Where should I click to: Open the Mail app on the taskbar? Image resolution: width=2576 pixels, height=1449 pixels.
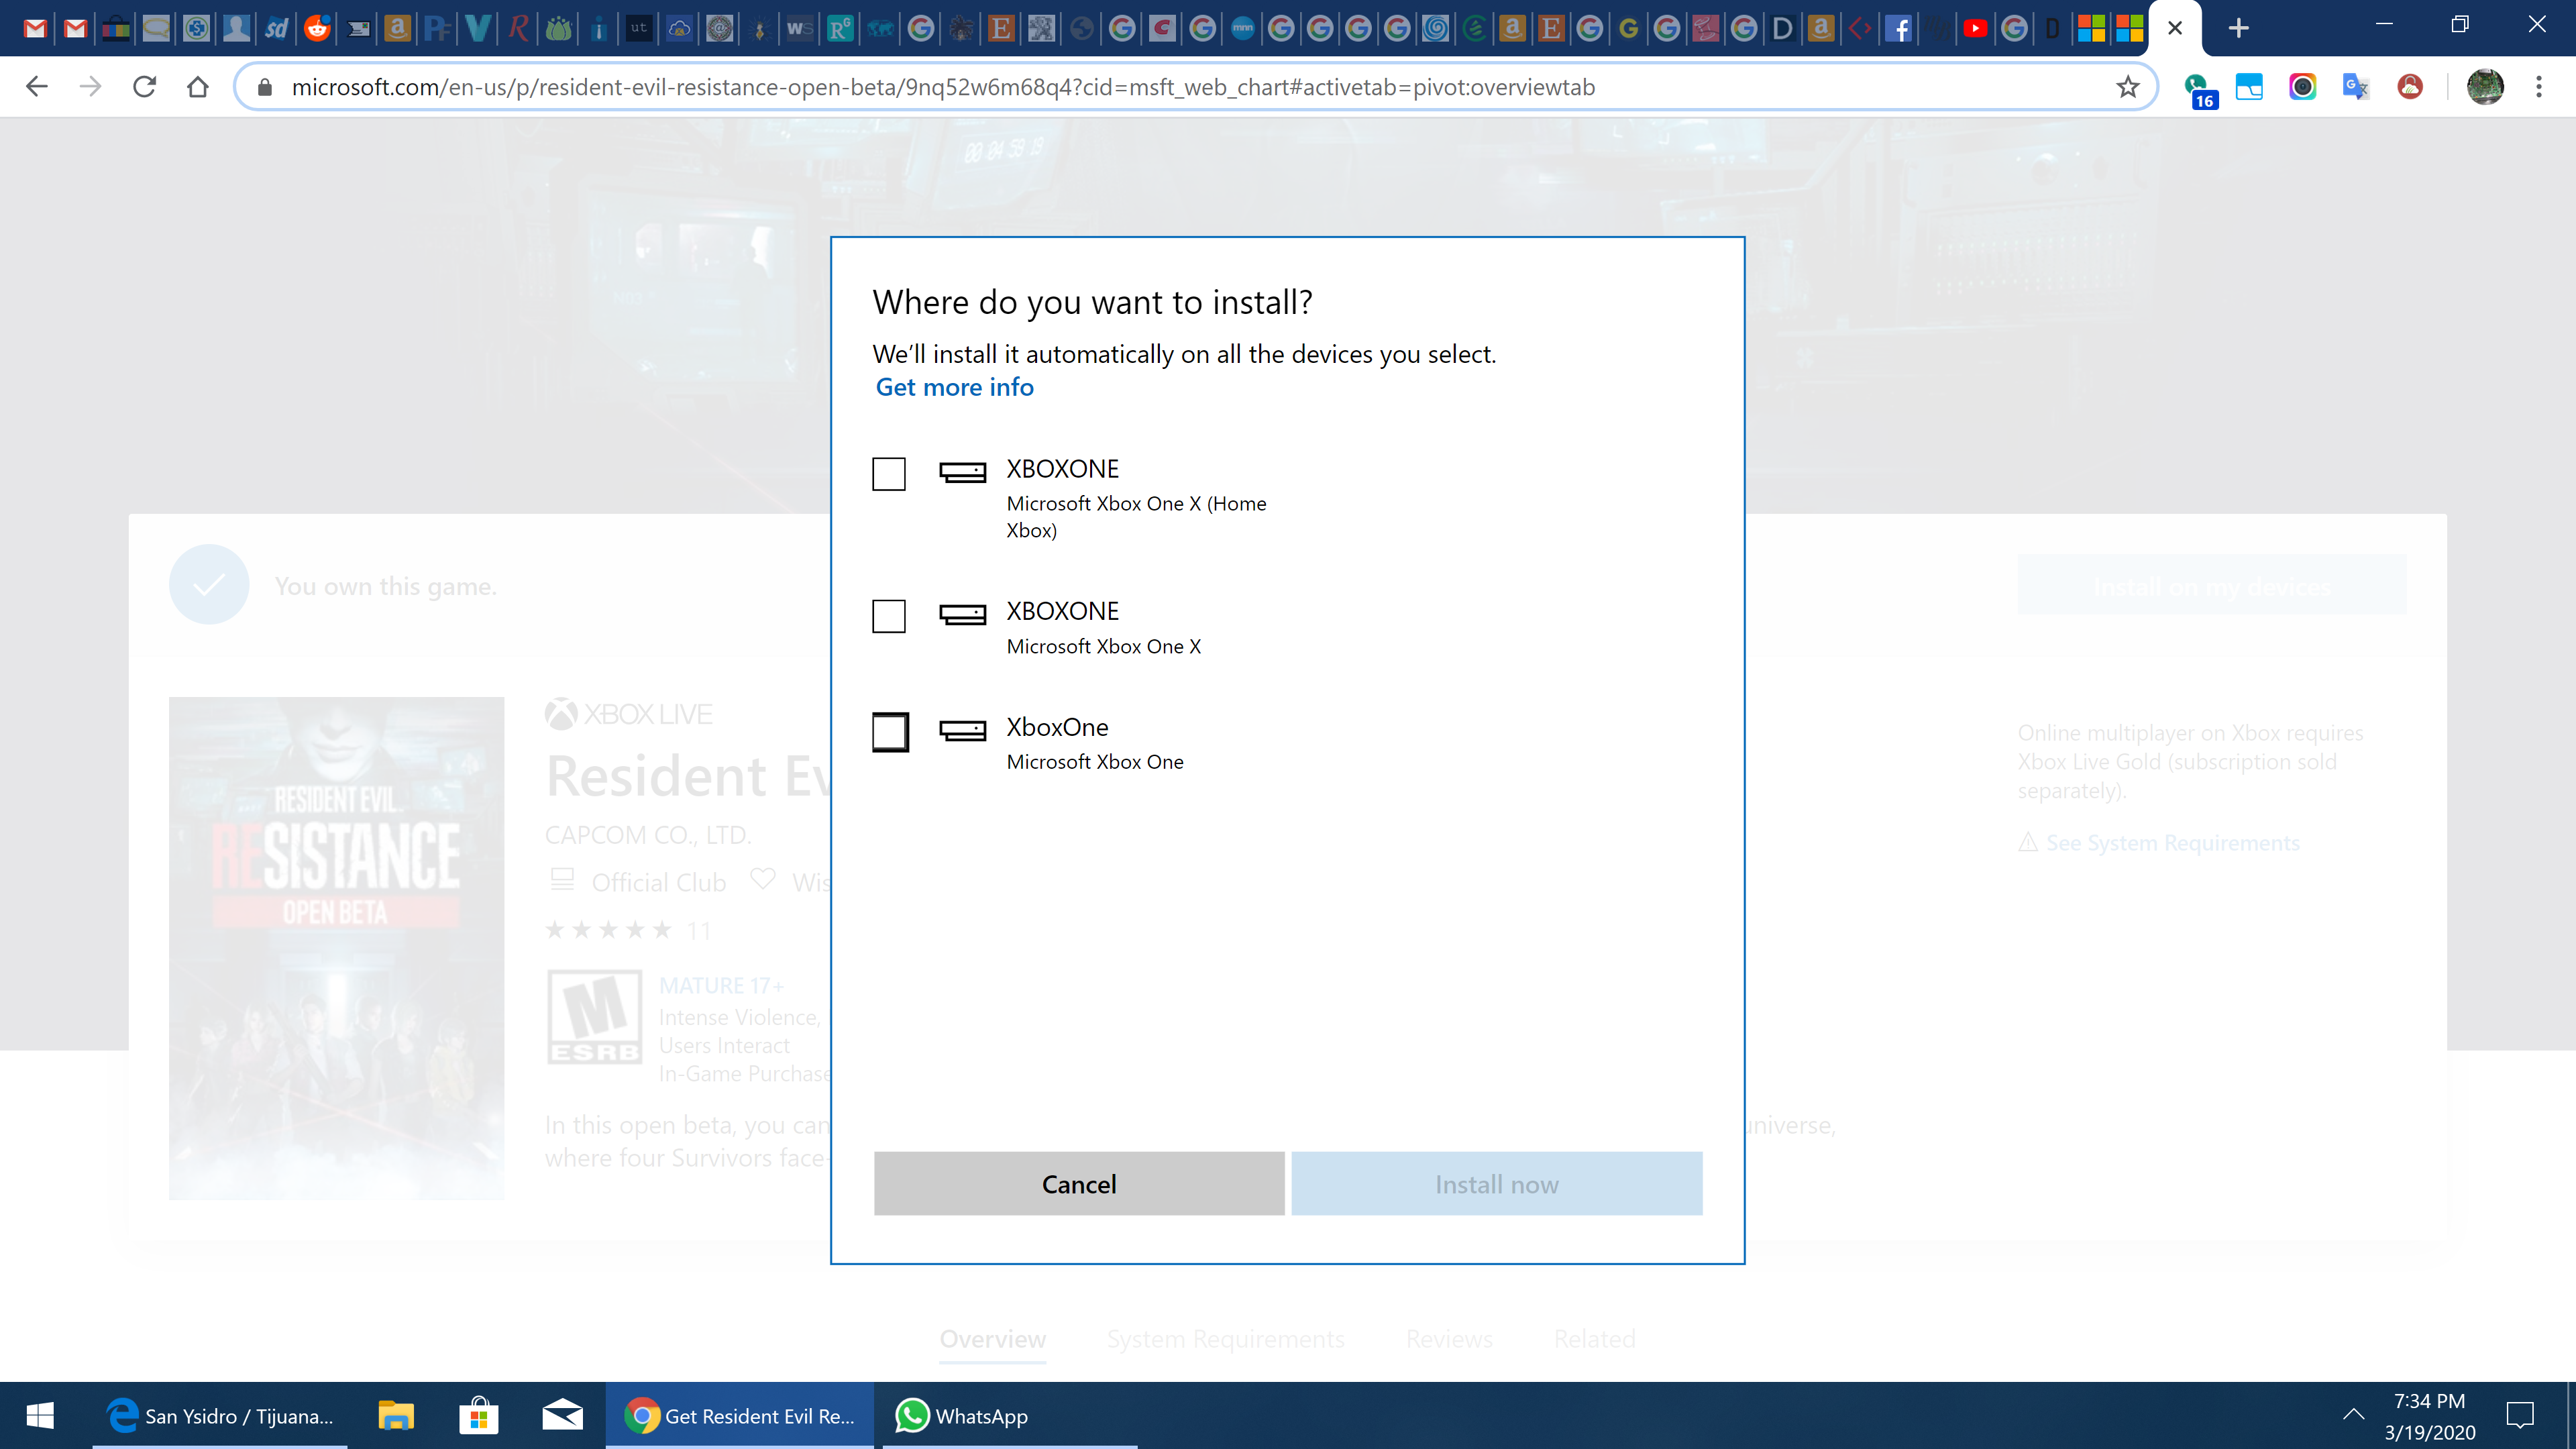click(x=562, y=1415)
